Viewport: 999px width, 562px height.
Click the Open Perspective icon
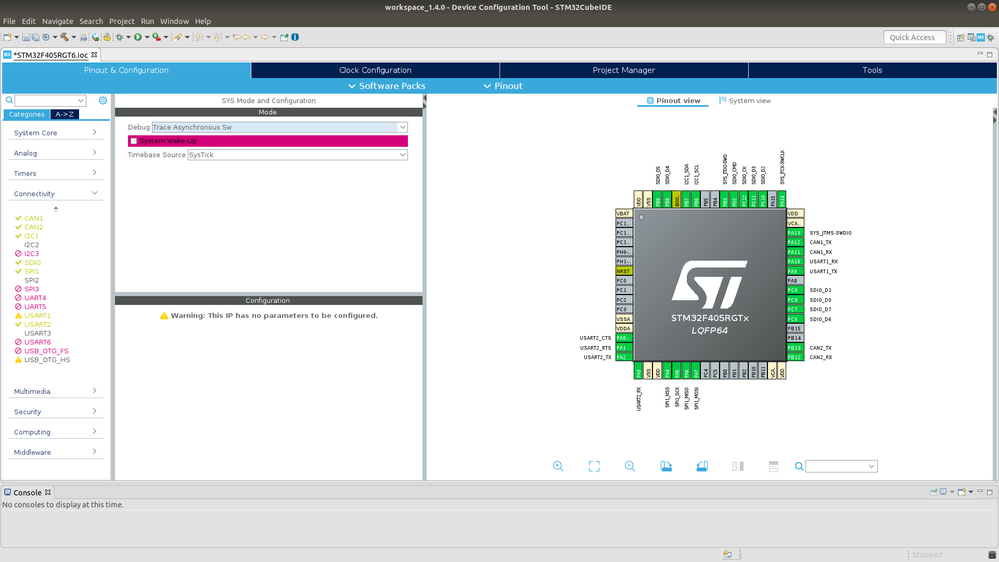[961, 37]
